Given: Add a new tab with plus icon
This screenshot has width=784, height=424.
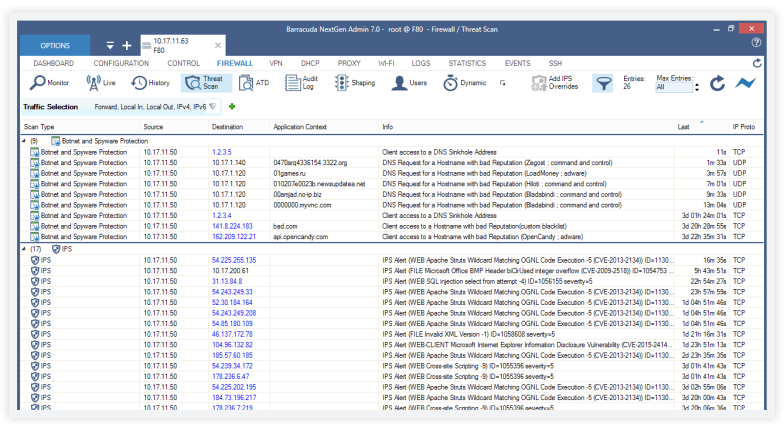Looking at the screenshot, I should (127, 46).
